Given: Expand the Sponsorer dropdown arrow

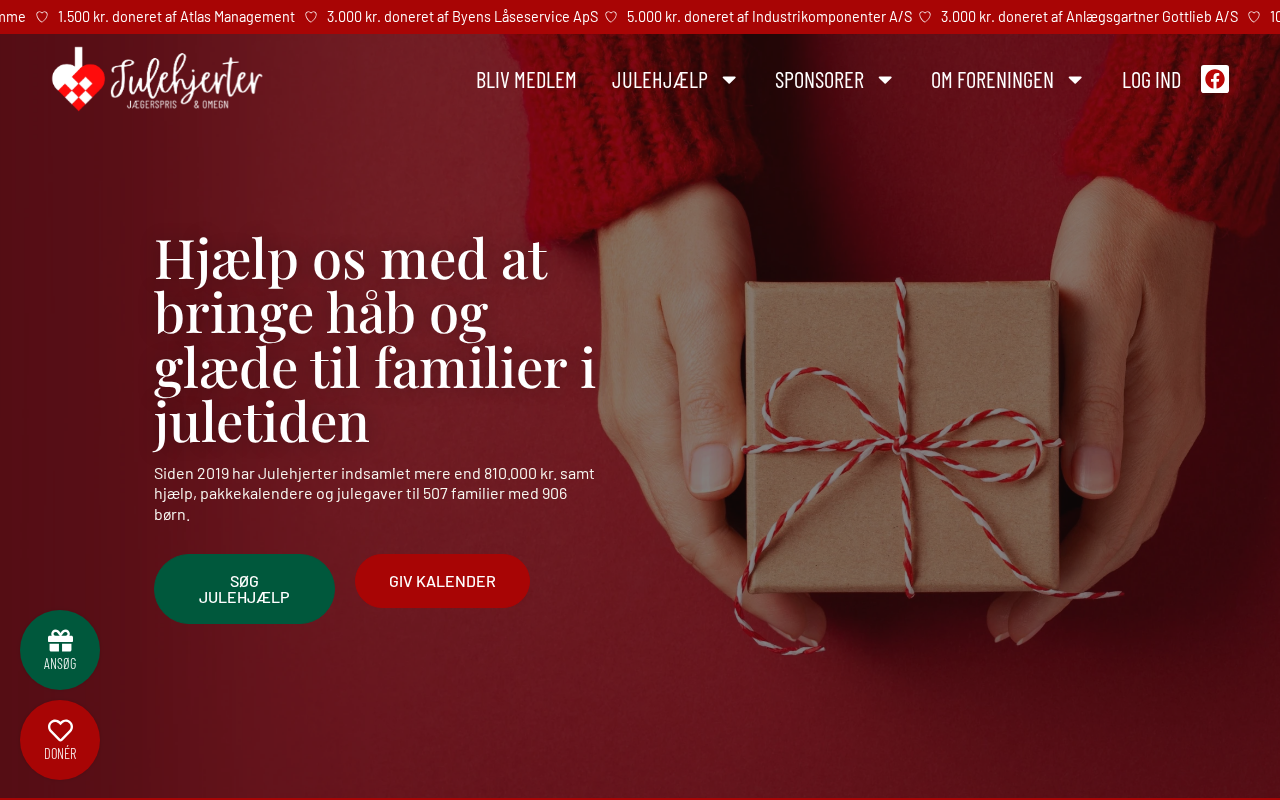Looking at the screenshot, I should [x=885, y=80].
